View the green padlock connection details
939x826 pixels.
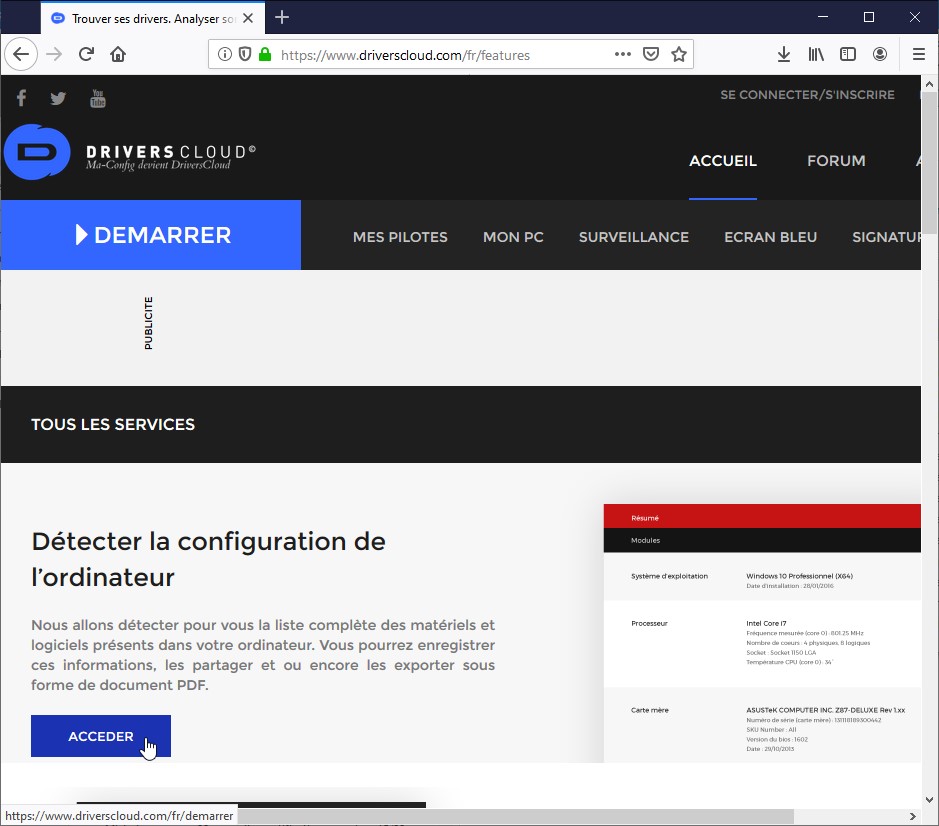[x=265, y=55]
